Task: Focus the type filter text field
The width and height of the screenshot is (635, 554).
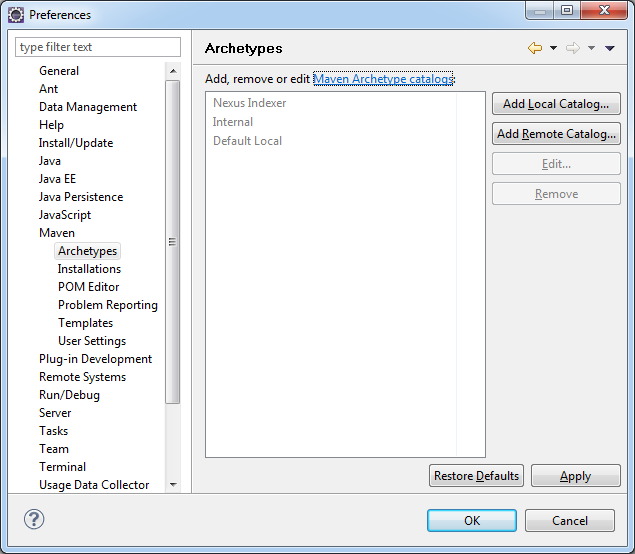Action: click(x=98, y=47)
